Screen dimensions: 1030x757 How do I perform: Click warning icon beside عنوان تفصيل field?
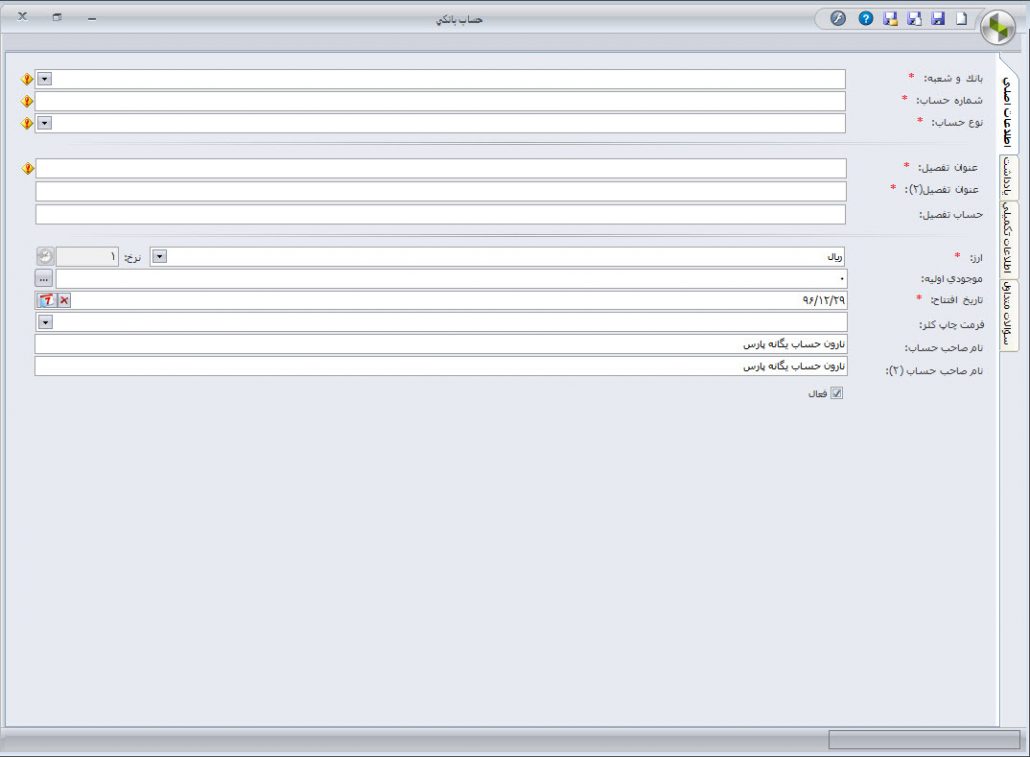click(28, 168)
